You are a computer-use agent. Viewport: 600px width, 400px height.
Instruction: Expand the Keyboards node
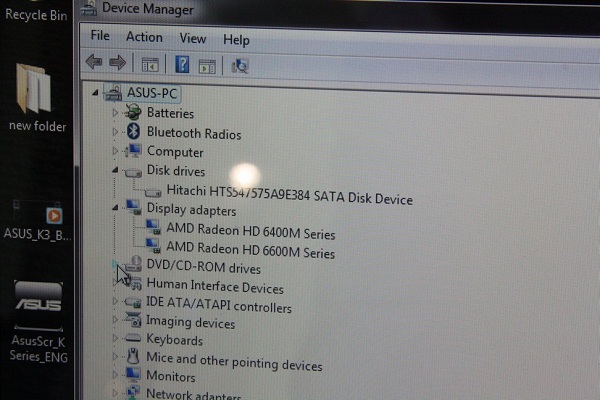[x=115, y=338]
